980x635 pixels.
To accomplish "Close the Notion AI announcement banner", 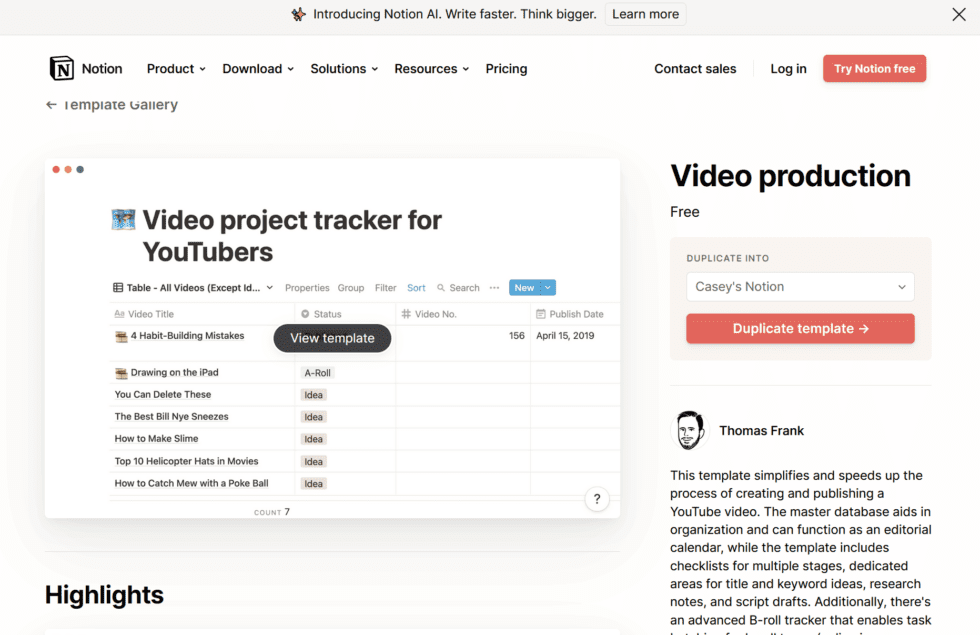I will tap(958, 14).
